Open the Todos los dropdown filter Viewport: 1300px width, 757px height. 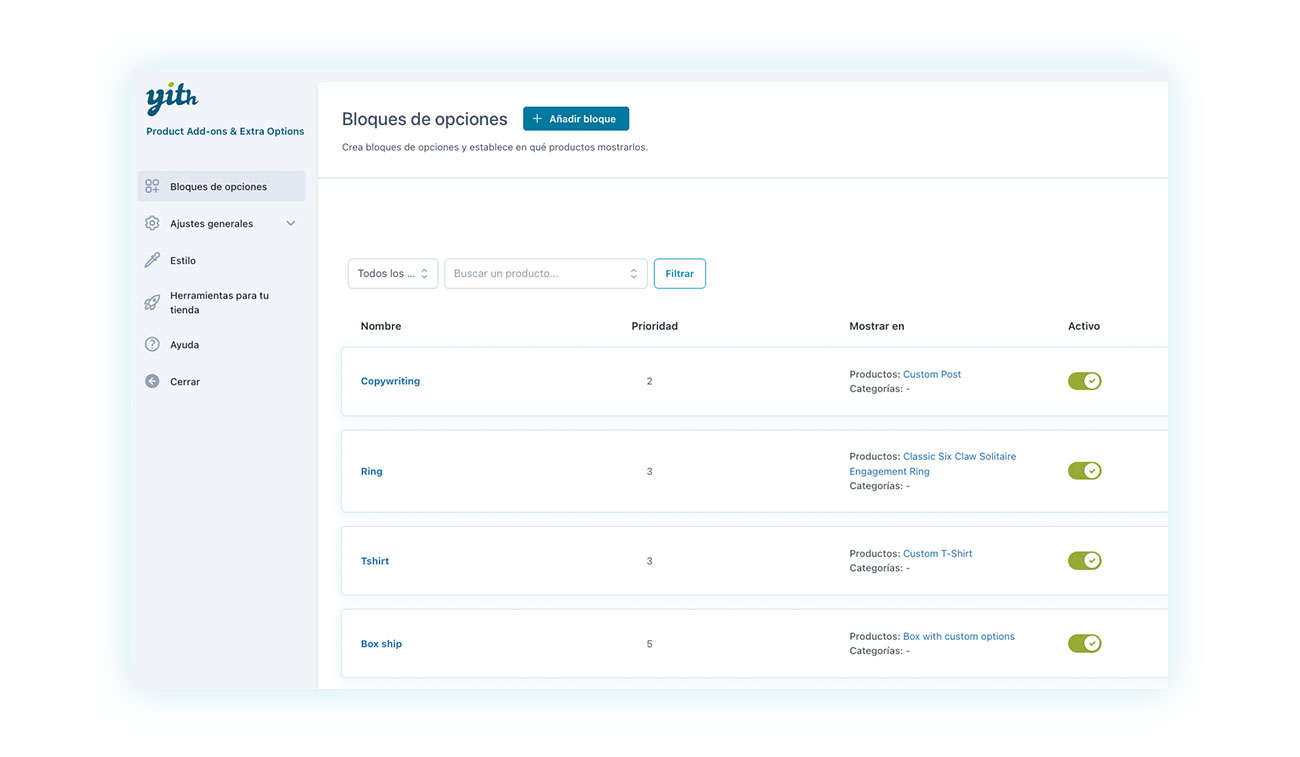[392, 274]
